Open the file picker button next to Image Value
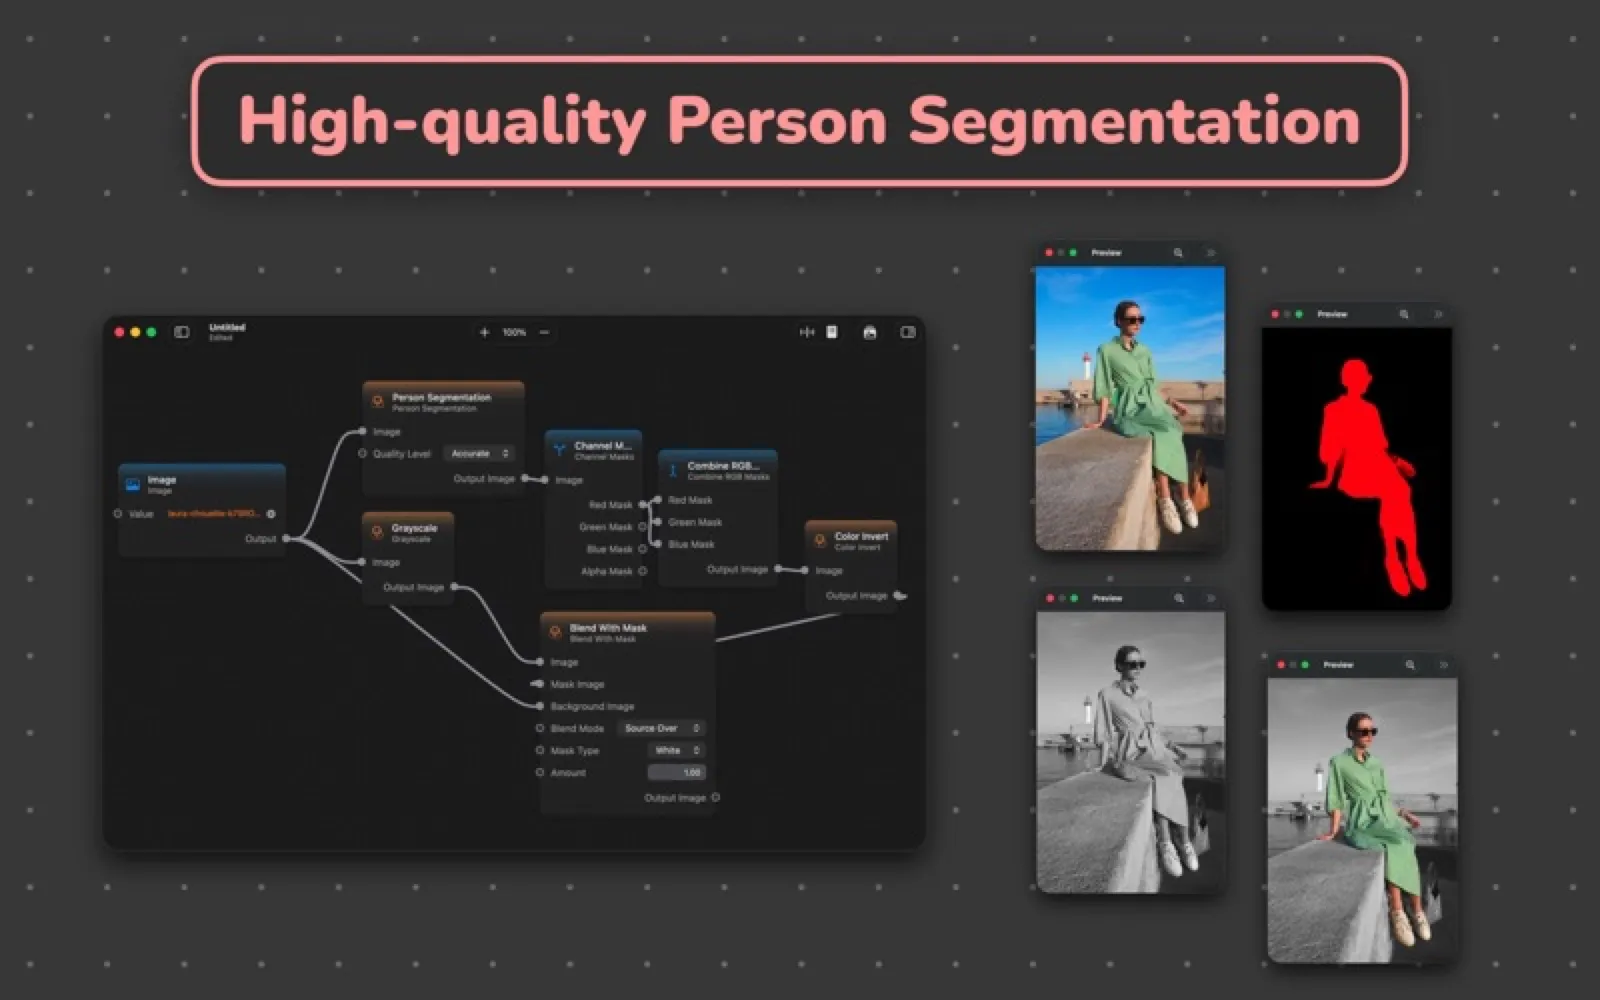 point(271,514)
